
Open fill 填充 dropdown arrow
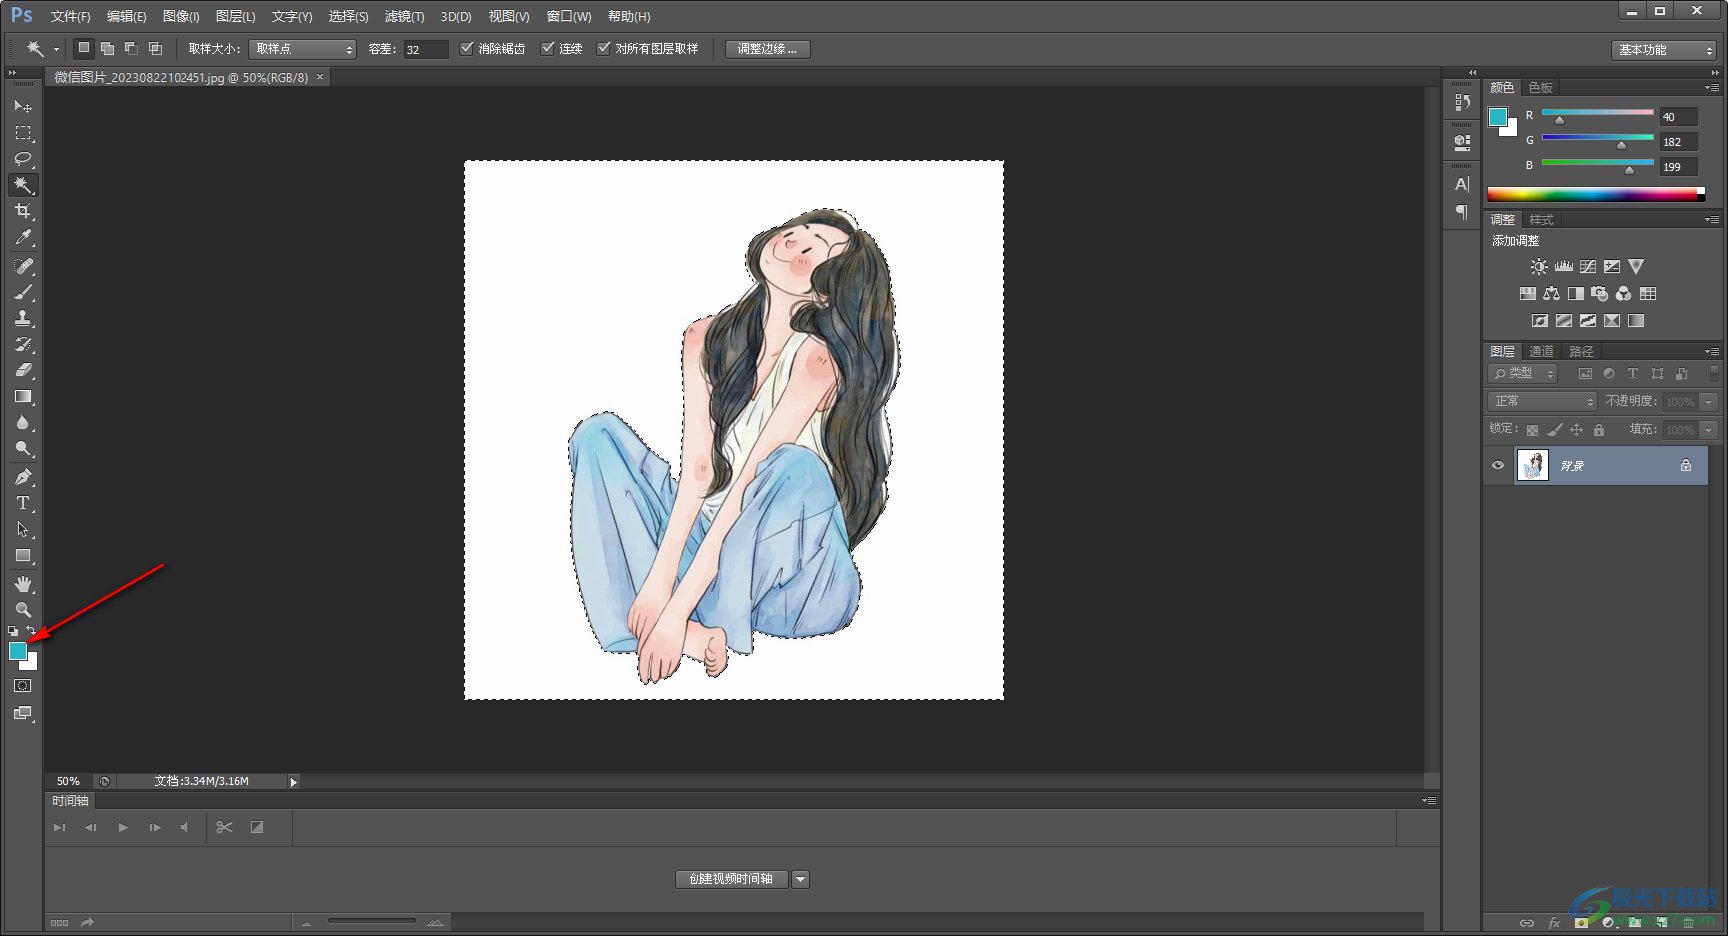point(1708,430)
